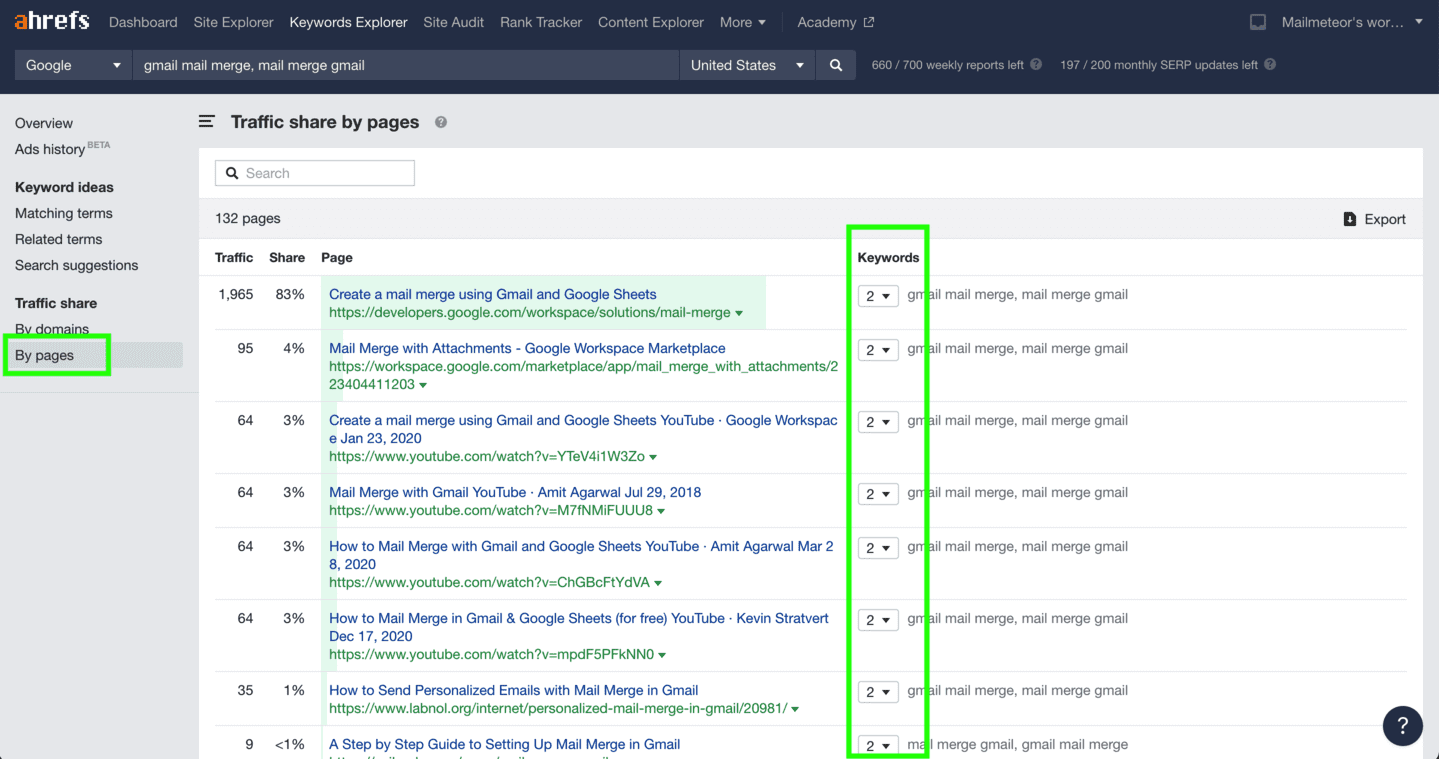Open Create a mail merge using Gmail and Google Sheets page title
1439x759 pixels.
click(x=493, y=294)
